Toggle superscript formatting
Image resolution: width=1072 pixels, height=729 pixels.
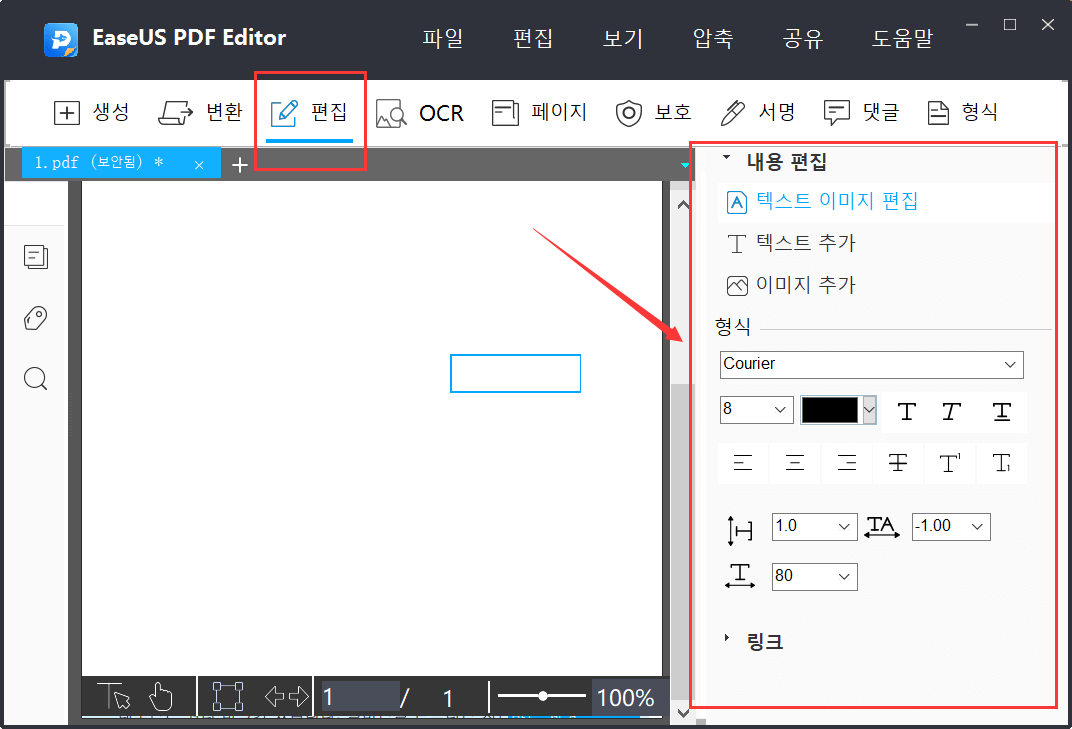pyautogui.click(x=950, y=463)
